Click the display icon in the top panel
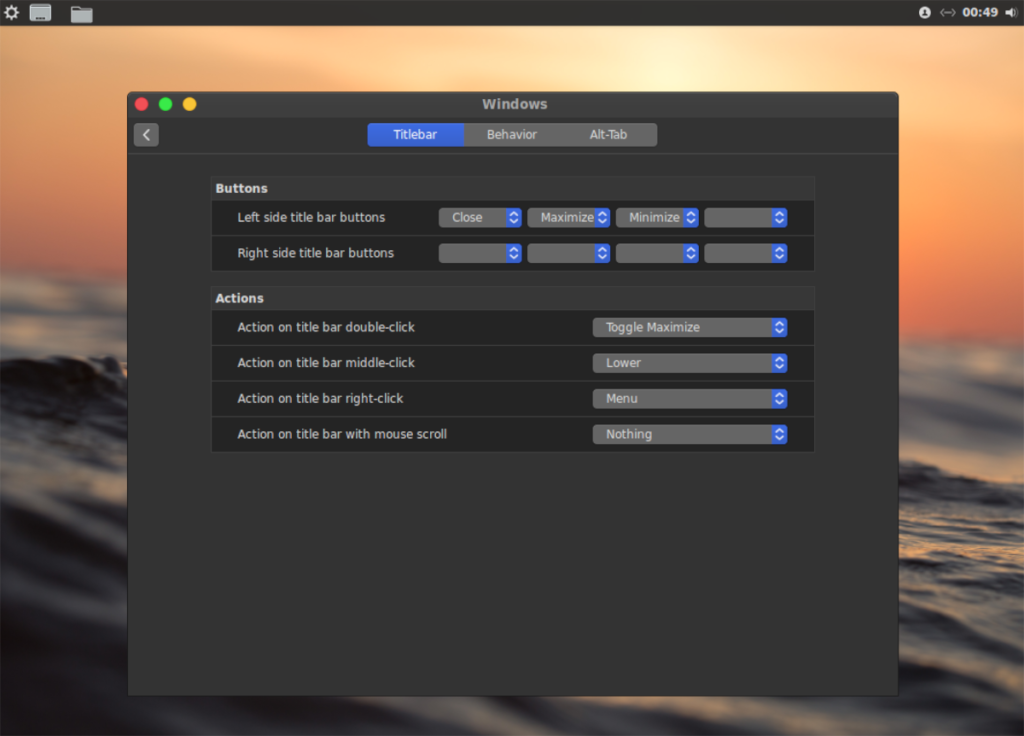The width and height of the screenshot is (1024, 736). click(41, 13)
